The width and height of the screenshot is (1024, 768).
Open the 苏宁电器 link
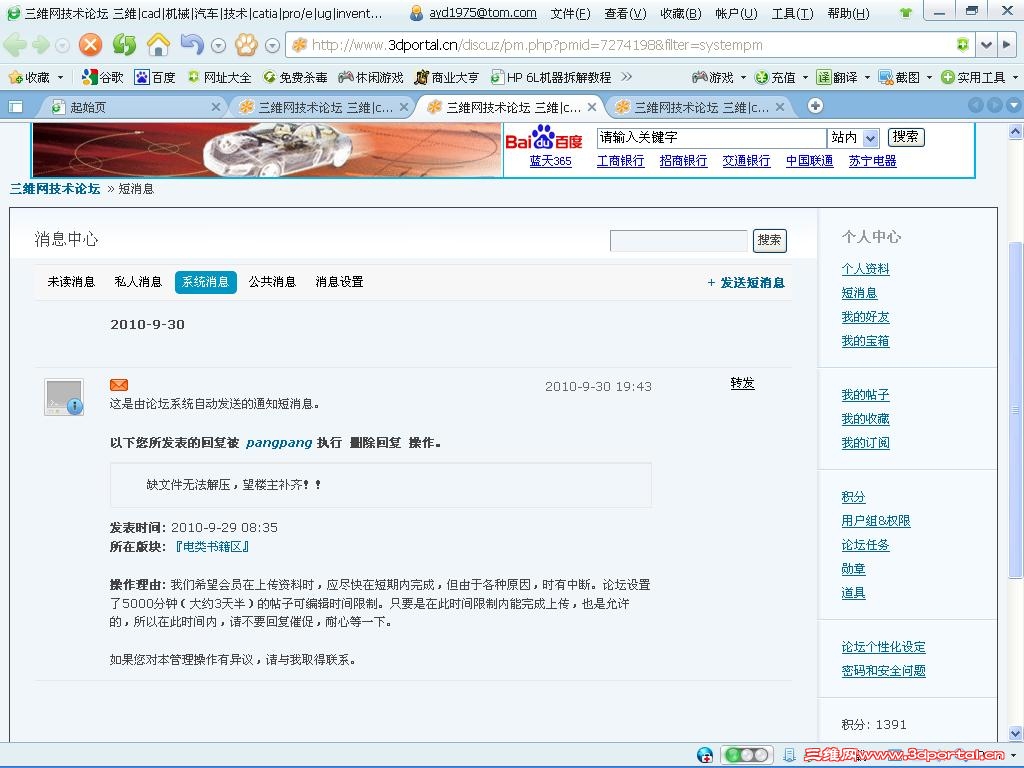872,161
